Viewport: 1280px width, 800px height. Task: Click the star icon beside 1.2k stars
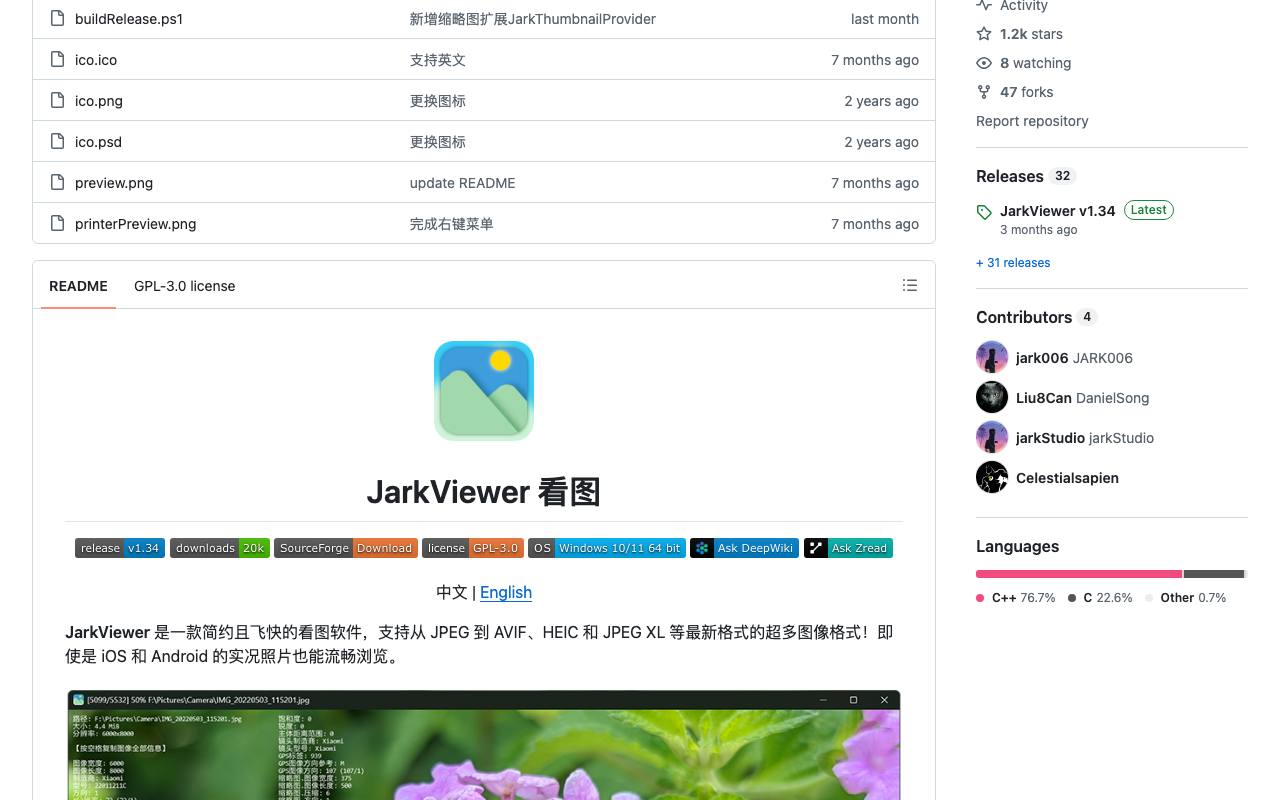coord(984,34)
